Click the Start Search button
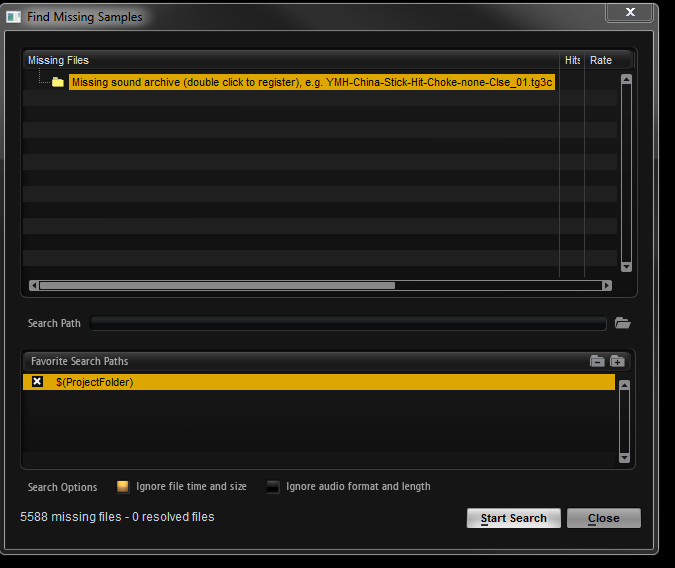 coord(514,518)
